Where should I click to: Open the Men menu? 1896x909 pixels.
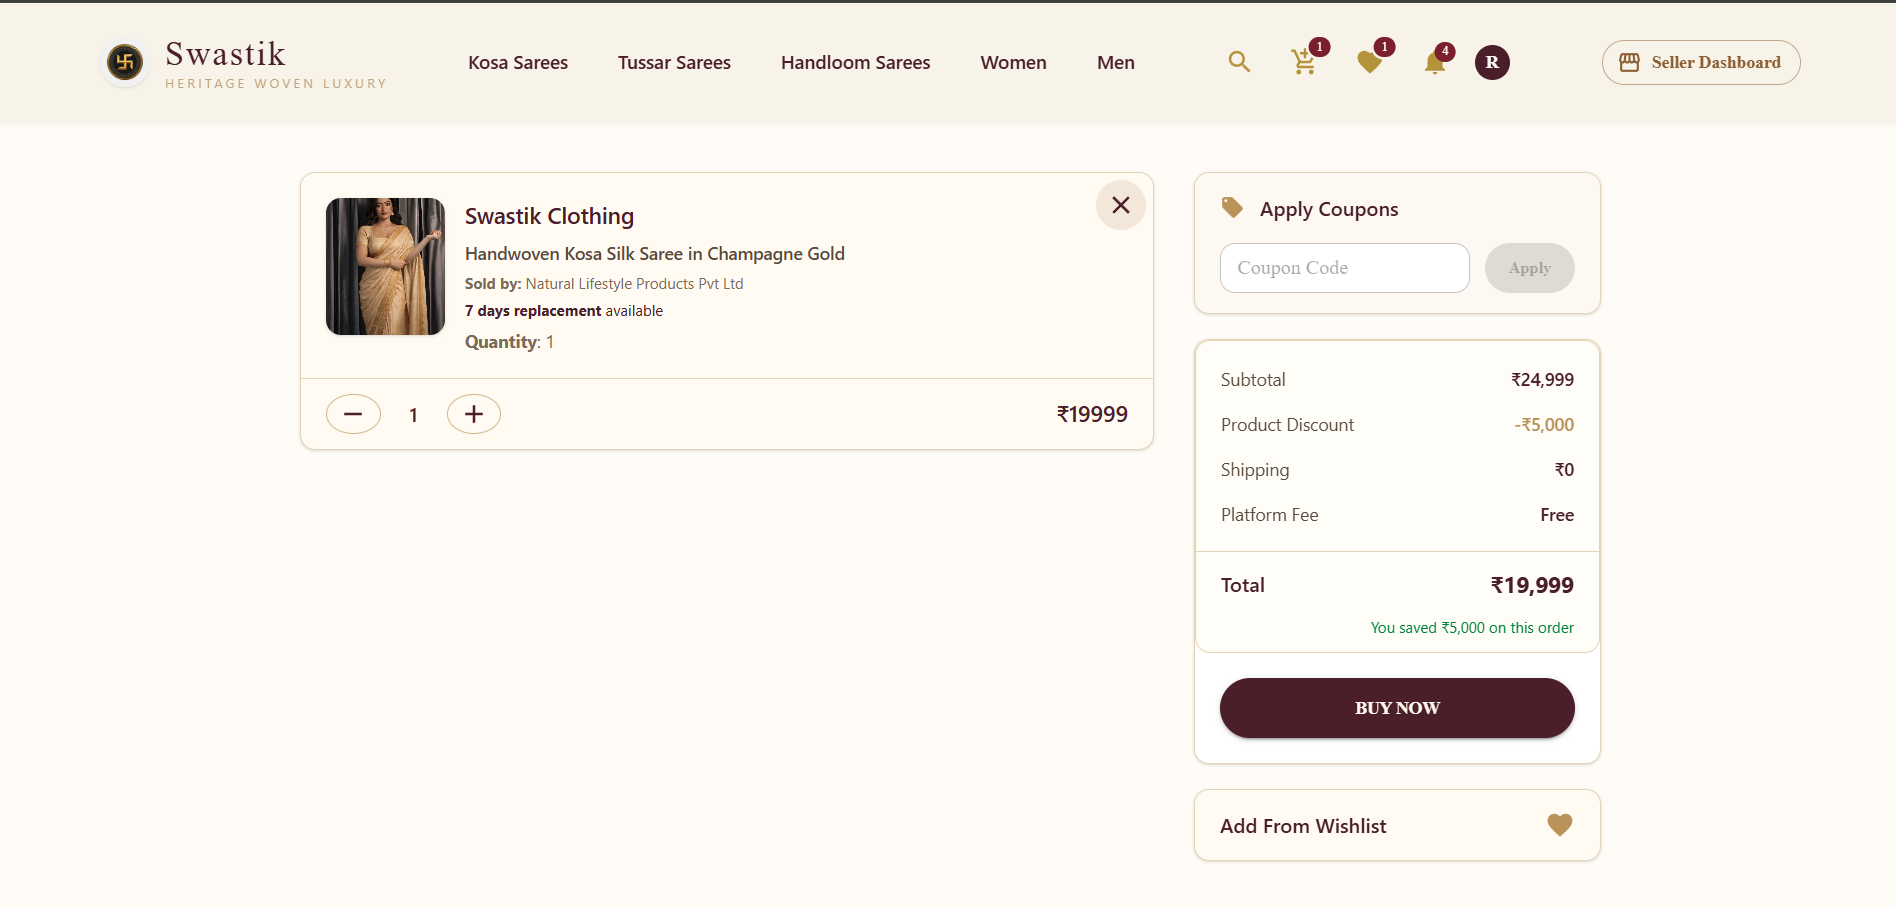pyautogui.click(x=1115, y=62)
